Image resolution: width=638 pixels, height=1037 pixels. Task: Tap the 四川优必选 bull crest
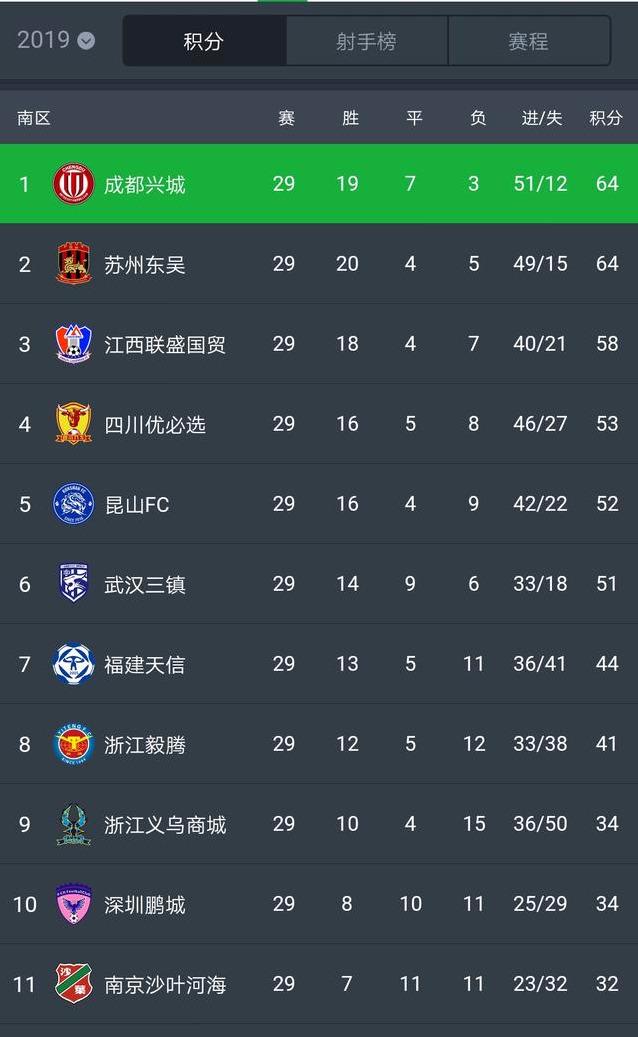73,423
